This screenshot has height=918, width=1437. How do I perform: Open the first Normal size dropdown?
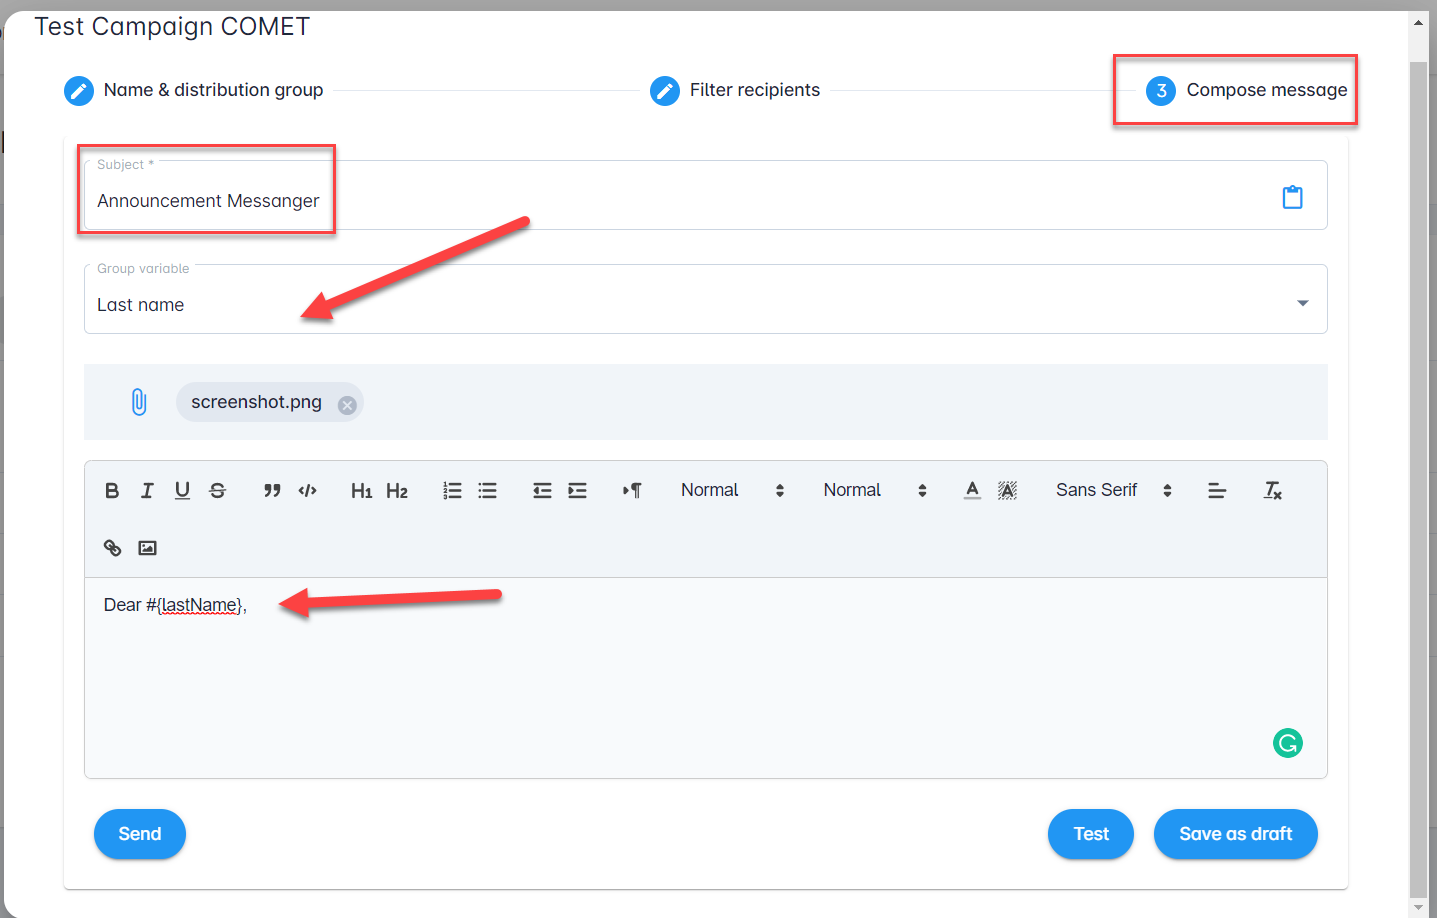tap(732, 490)
